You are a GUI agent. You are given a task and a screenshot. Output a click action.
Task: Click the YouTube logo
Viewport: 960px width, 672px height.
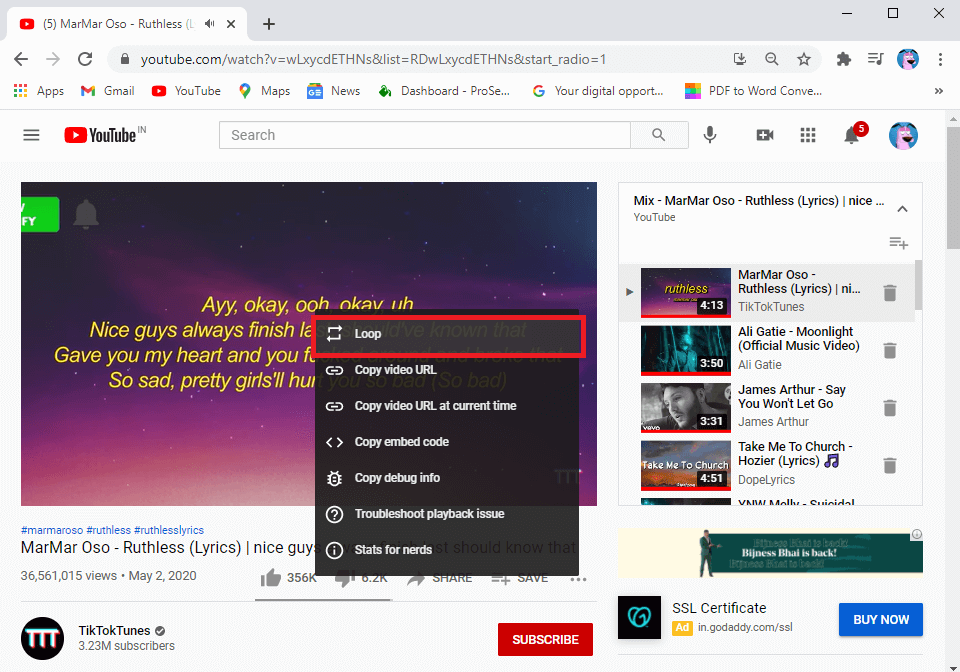[x=98, y=134]
